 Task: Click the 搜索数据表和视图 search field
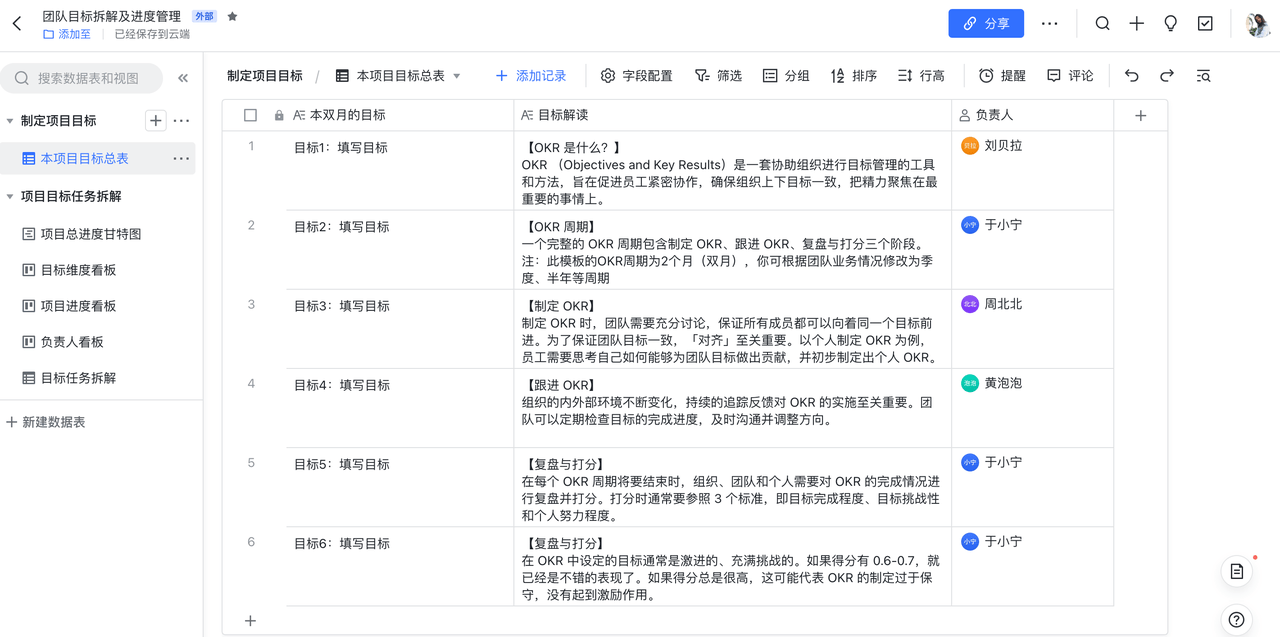point(90,78)
